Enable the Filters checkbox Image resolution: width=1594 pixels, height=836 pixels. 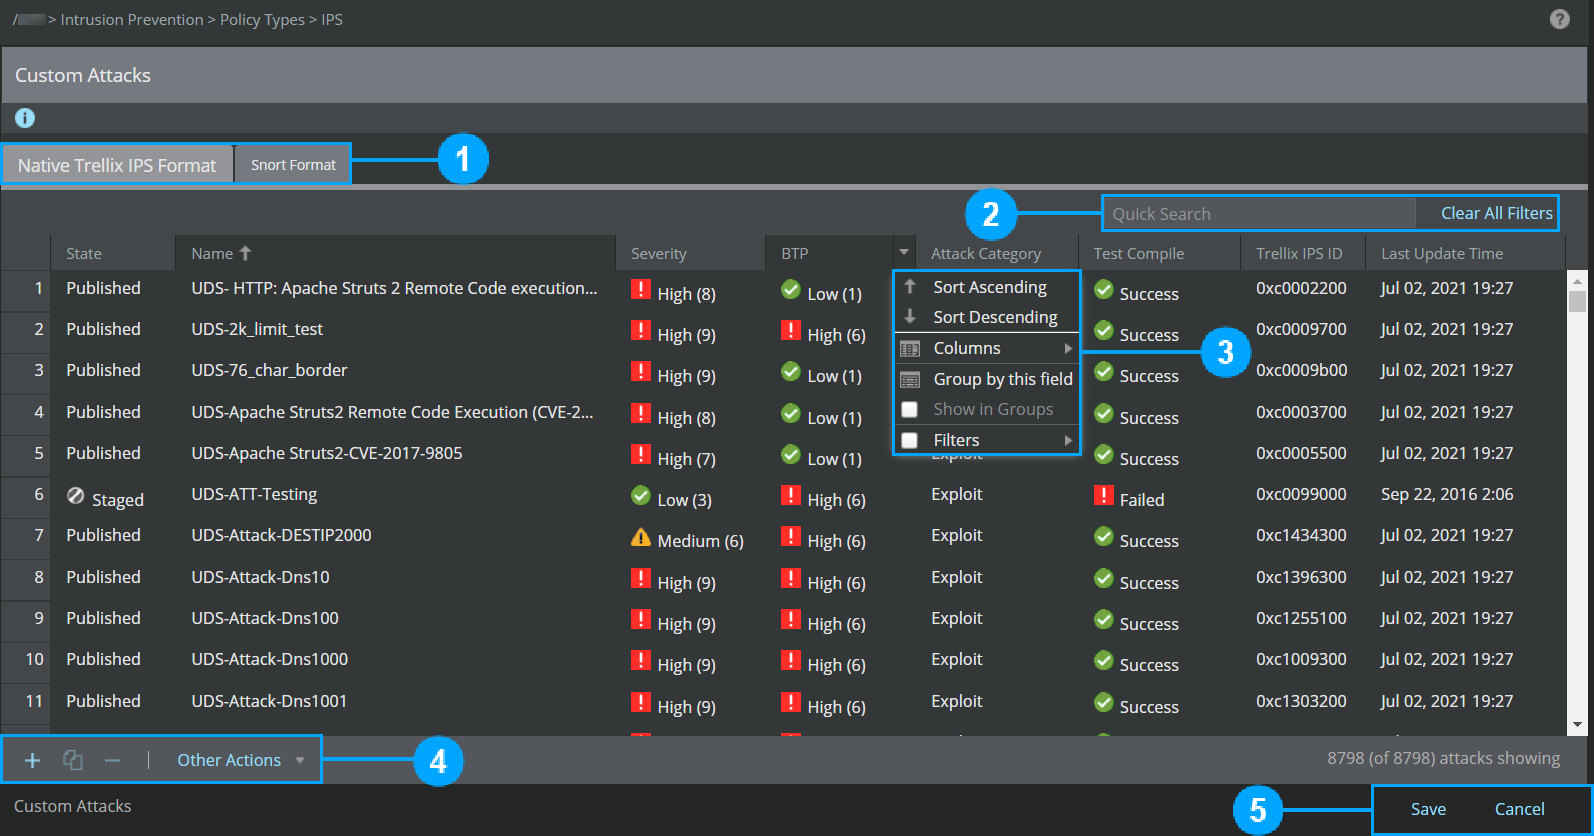coord(910,440)
